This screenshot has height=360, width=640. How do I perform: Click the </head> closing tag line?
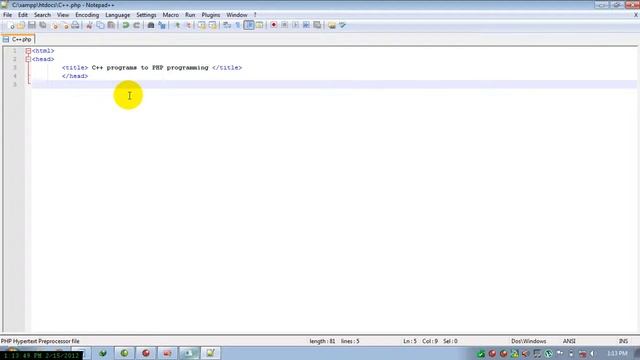pos(75,76)
